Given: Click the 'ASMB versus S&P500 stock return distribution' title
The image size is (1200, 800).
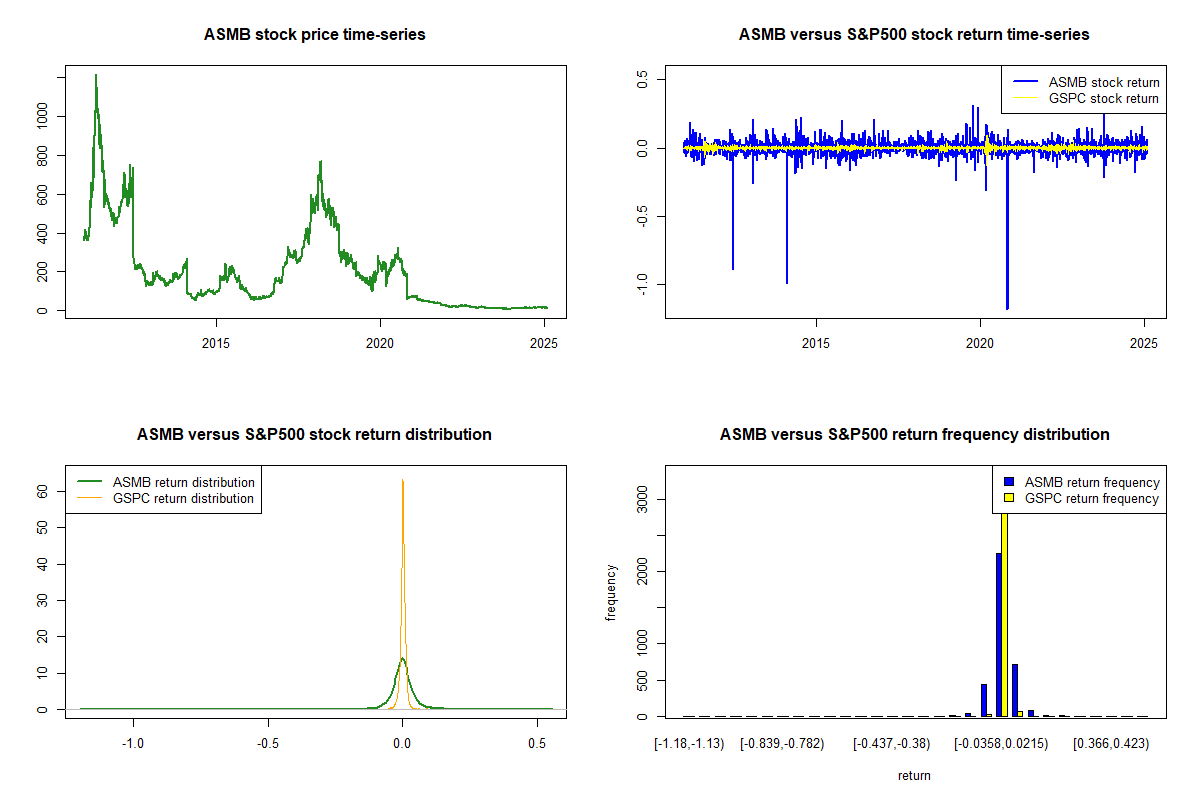Looking at the screenshot, I should [x=315, y=434].
